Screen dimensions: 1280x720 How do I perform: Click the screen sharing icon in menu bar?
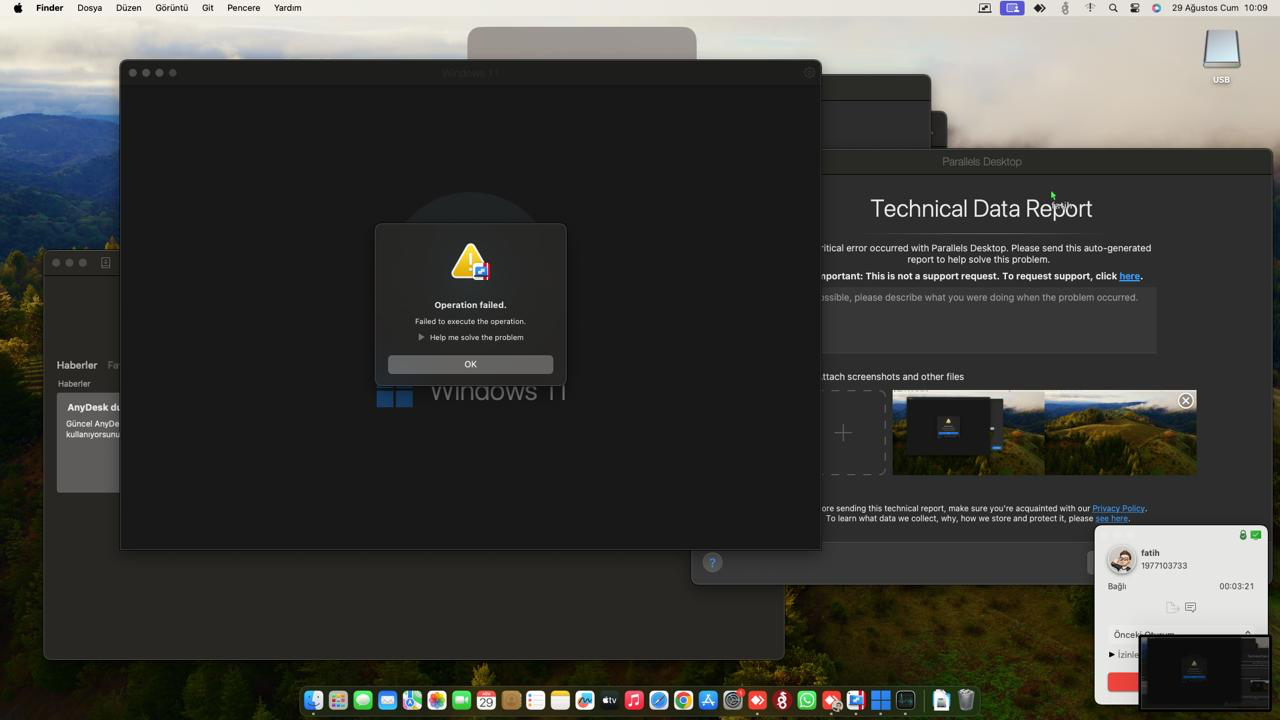point(1012,8)
